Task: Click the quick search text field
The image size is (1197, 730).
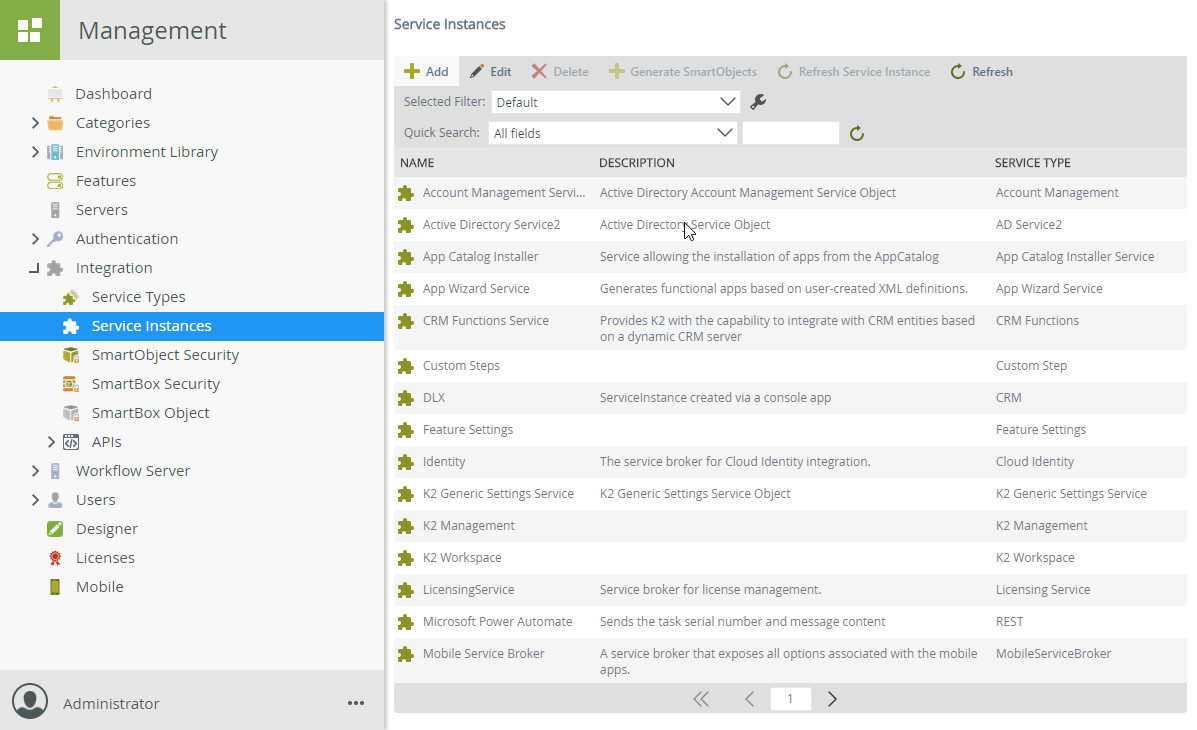Action: (x=791, y=133)
